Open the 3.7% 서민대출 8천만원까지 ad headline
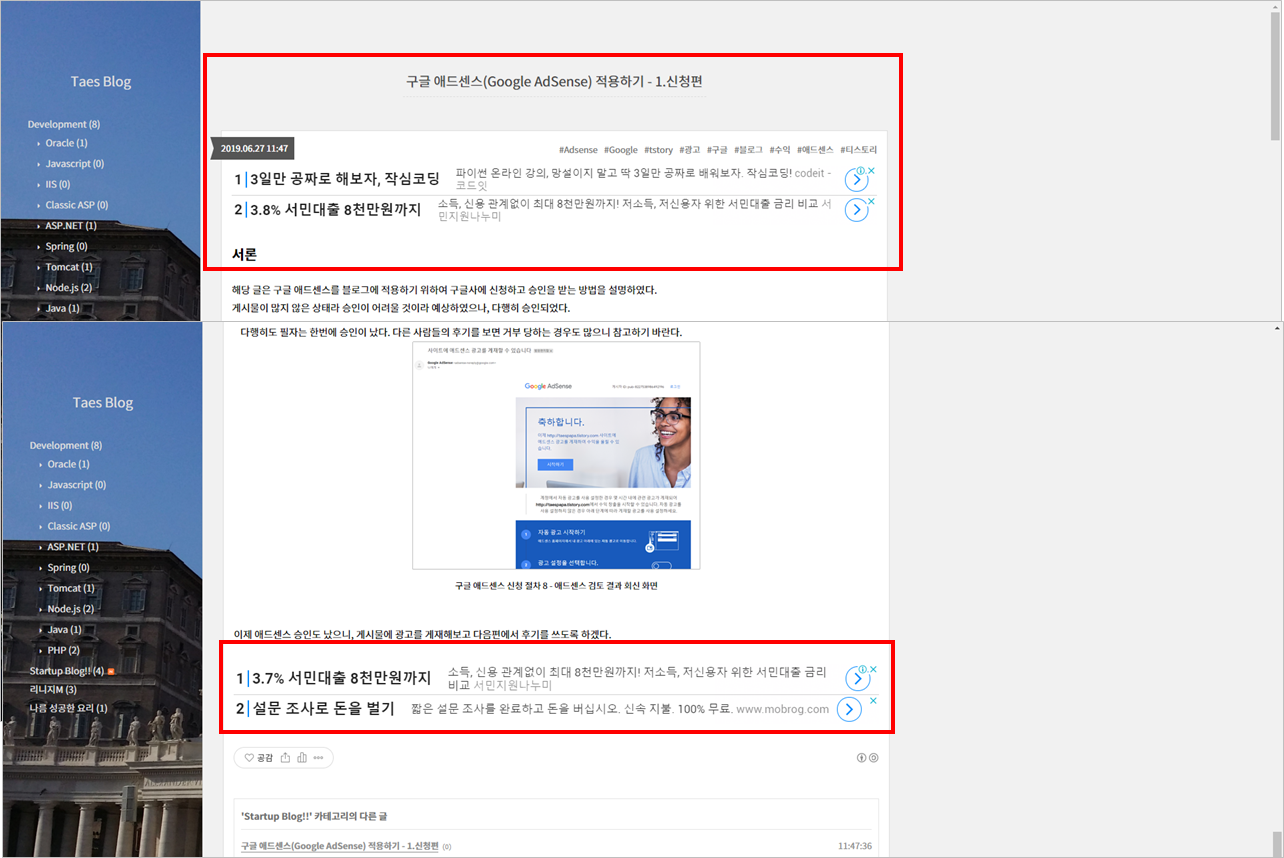Screen dimensions: 1284x858 (341, 679)
